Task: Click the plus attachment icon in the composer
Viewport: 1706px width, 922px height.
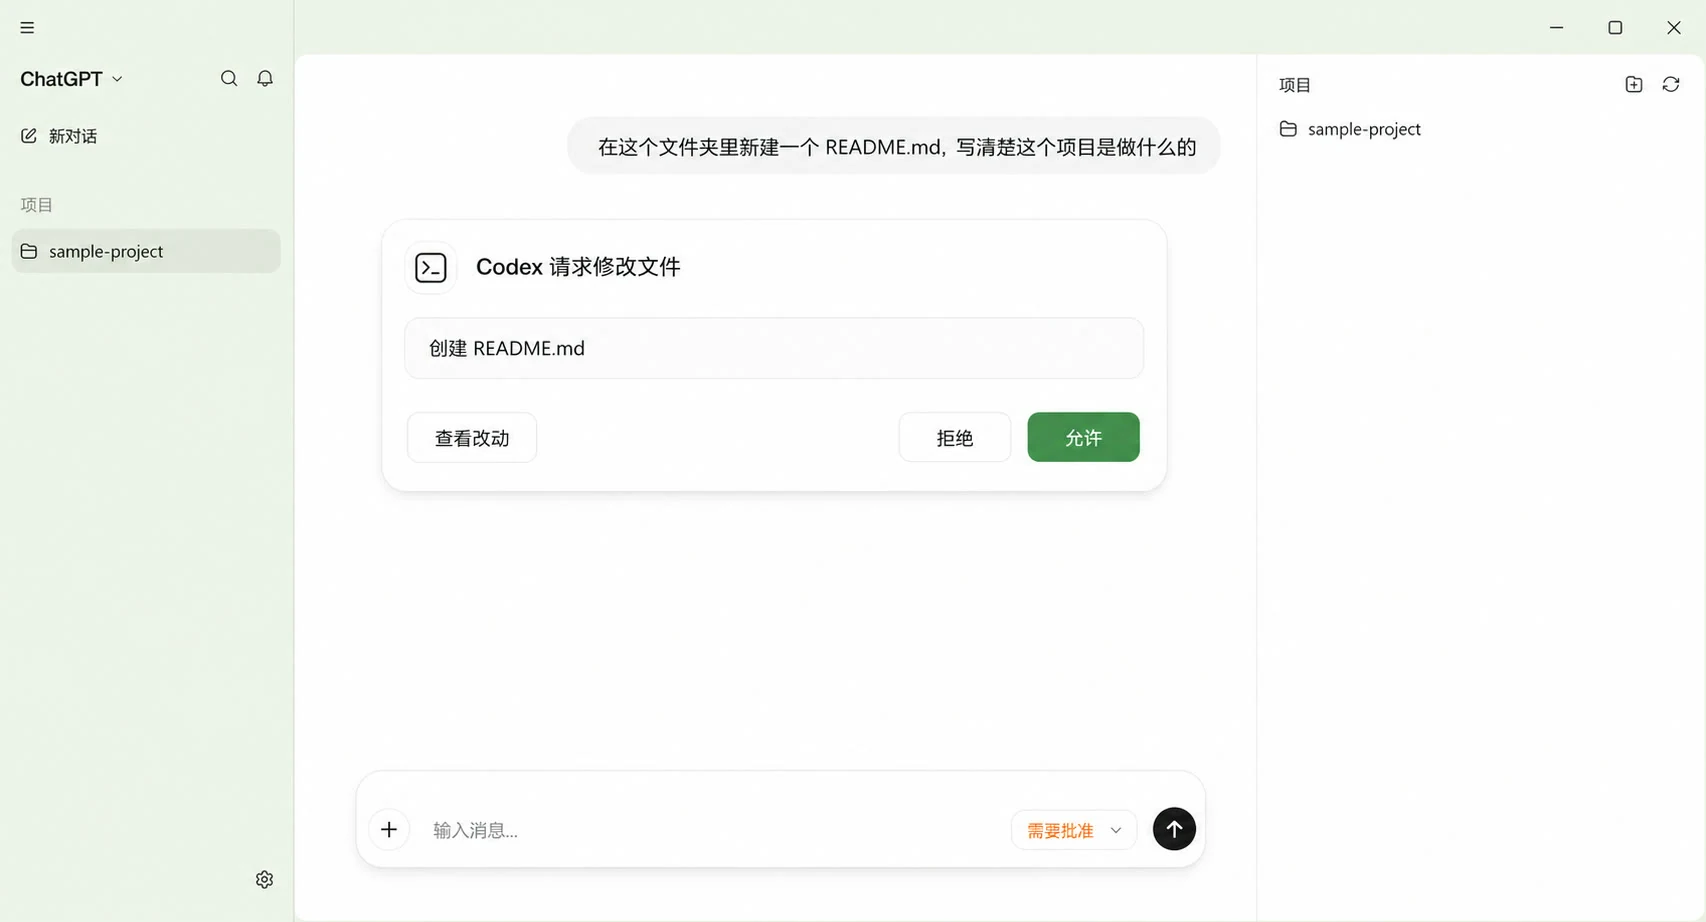Action: click(389, 829)
